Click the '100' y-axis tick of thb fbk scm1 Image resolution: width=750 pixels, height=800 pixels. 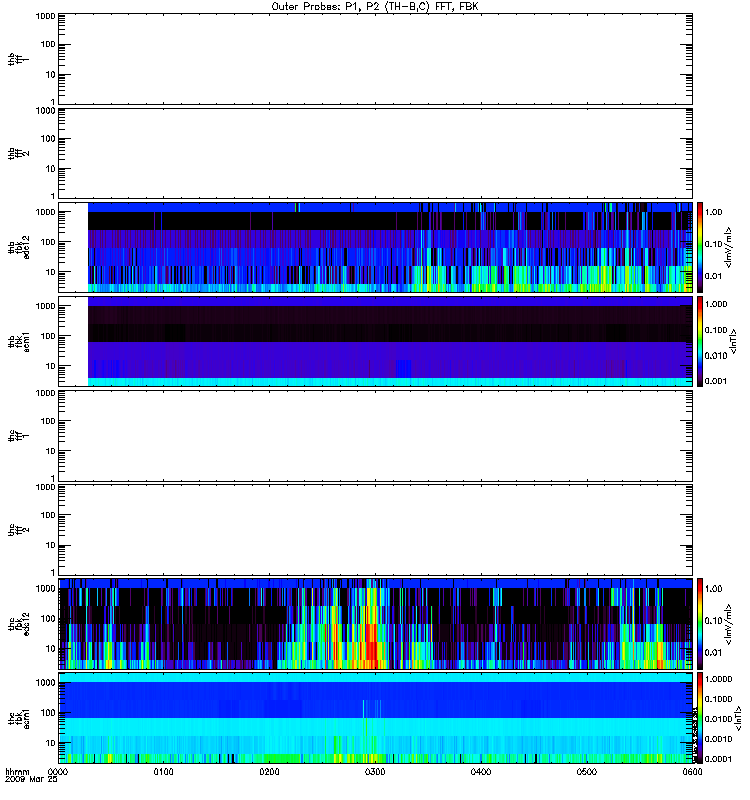point(48,336)
